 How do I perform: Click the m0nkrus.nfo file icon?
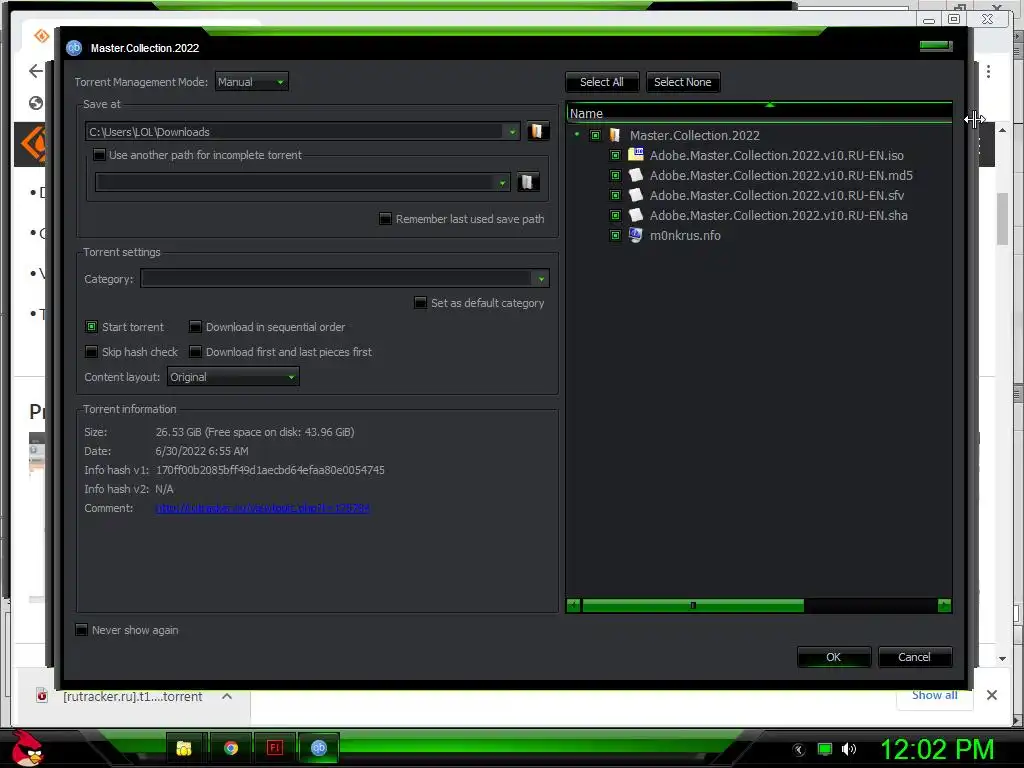click(x=635, y=235)
